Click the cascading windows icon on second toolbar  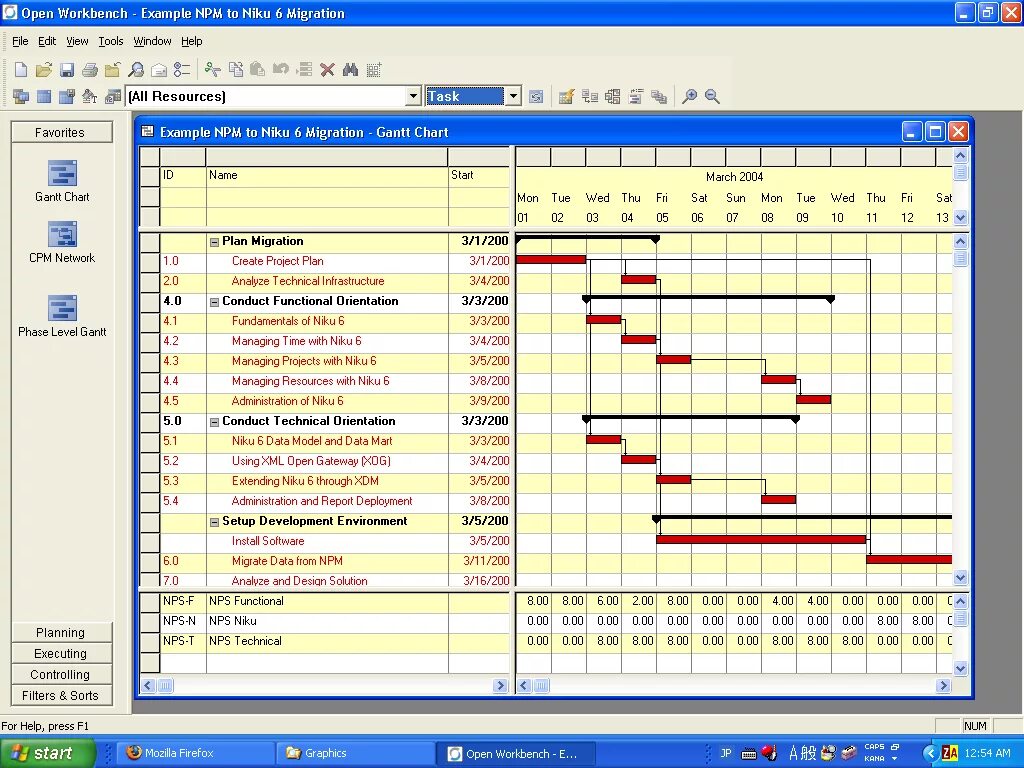21,97
